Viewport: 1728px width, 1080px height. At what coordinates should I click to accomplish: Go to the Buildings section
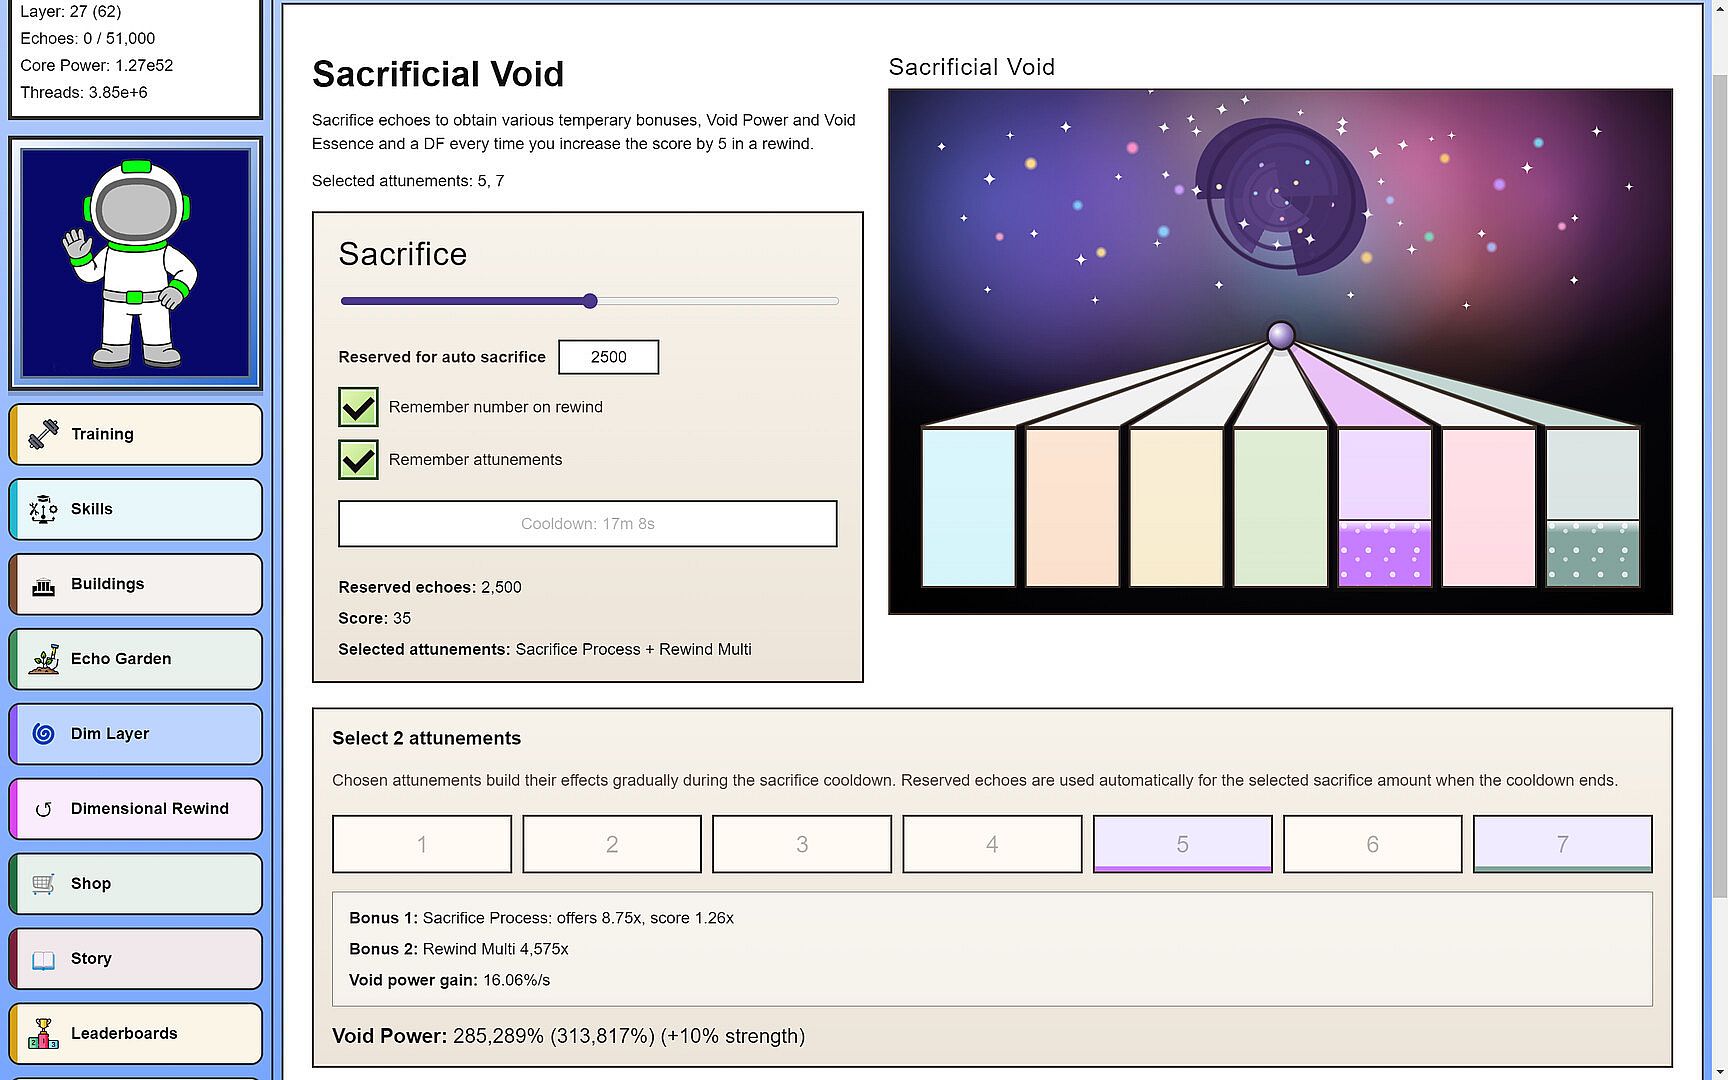136,584
